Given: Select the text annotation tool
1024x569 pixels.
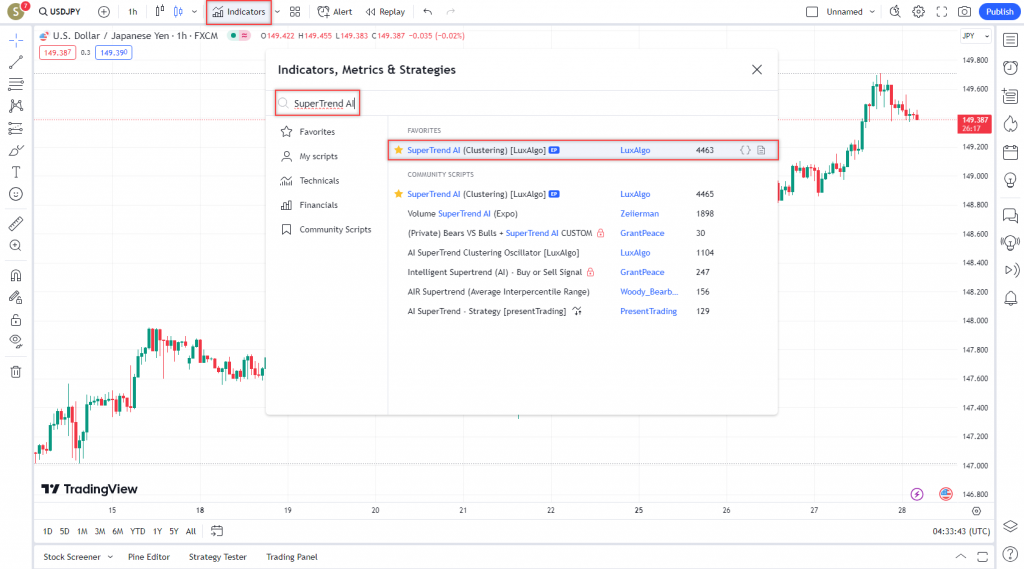Looking at the screenshot, I should (x=16, y=172).
